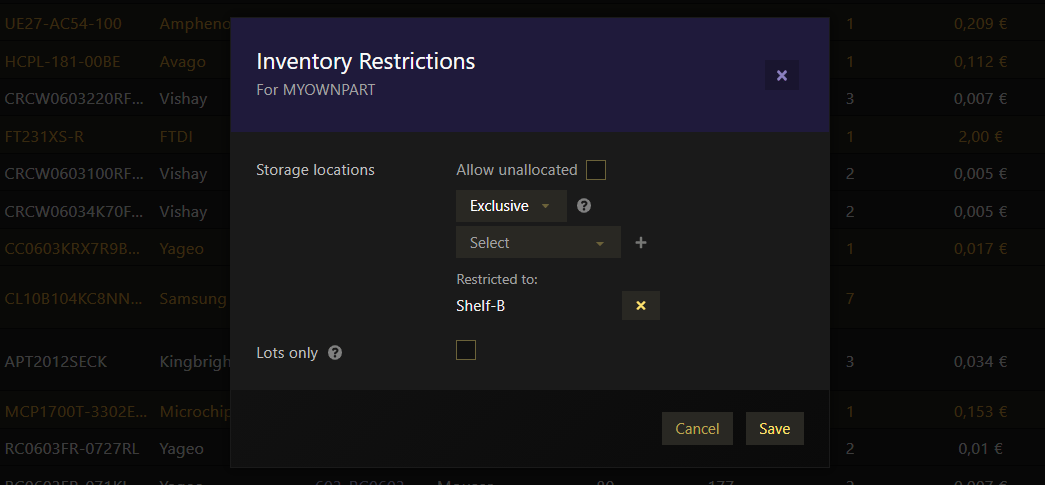Select the CC0603KRX7R9B part row

(x=72, y=248)
